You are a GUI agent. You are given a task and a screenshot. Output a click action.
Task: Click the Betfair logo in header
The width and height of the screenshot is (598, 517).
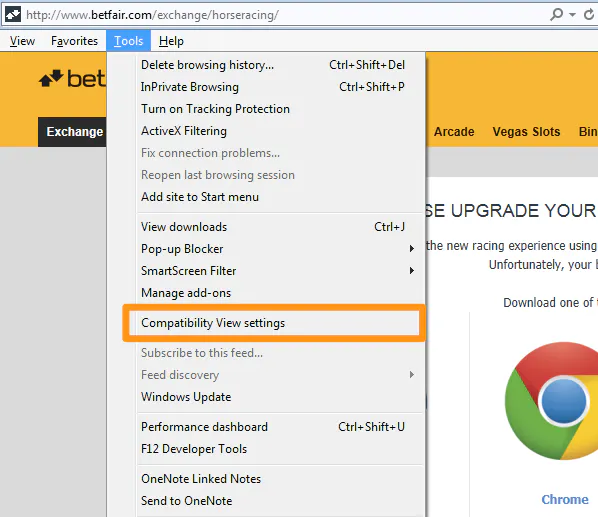coord(72,79)
